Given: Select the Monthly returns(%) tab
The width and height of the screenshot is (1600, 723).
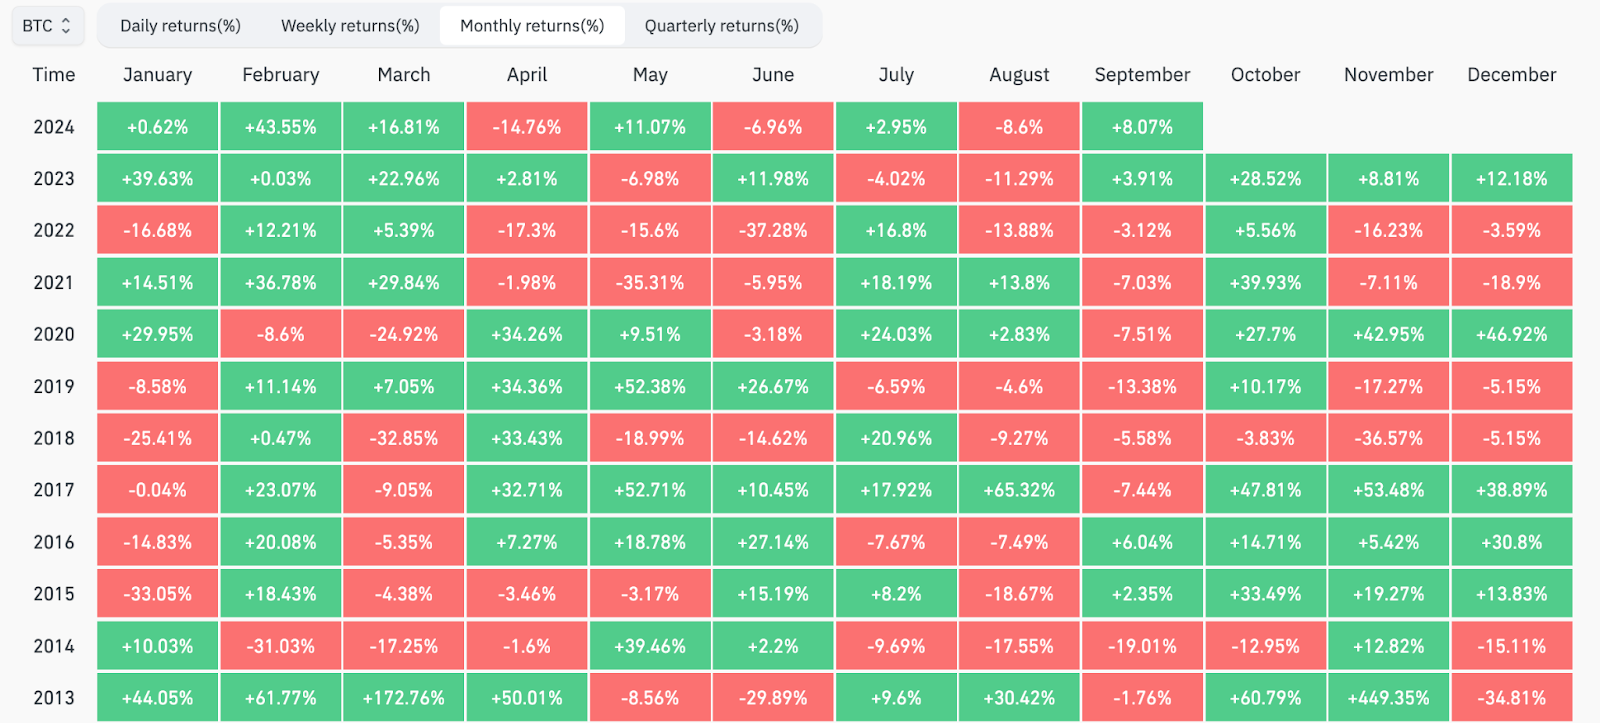Looking at the screenshot, I should [532, 26].
